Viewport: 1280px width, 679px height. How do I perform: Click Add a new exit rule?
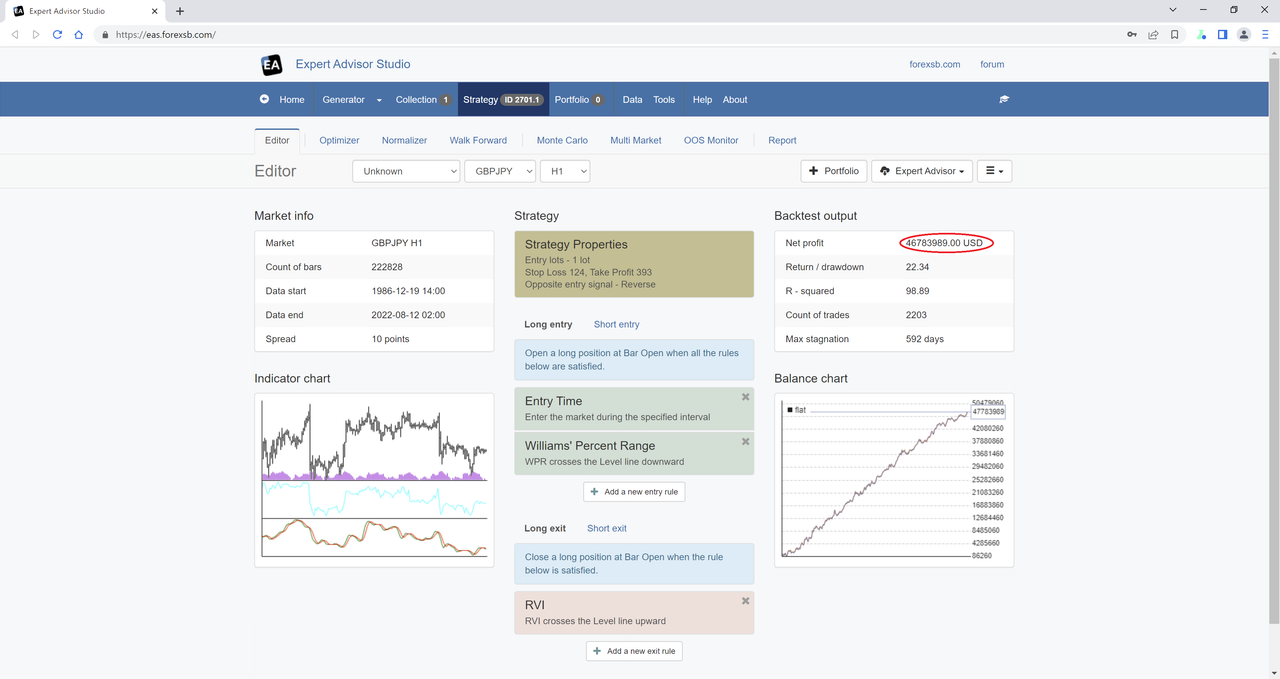coord(634,651)
